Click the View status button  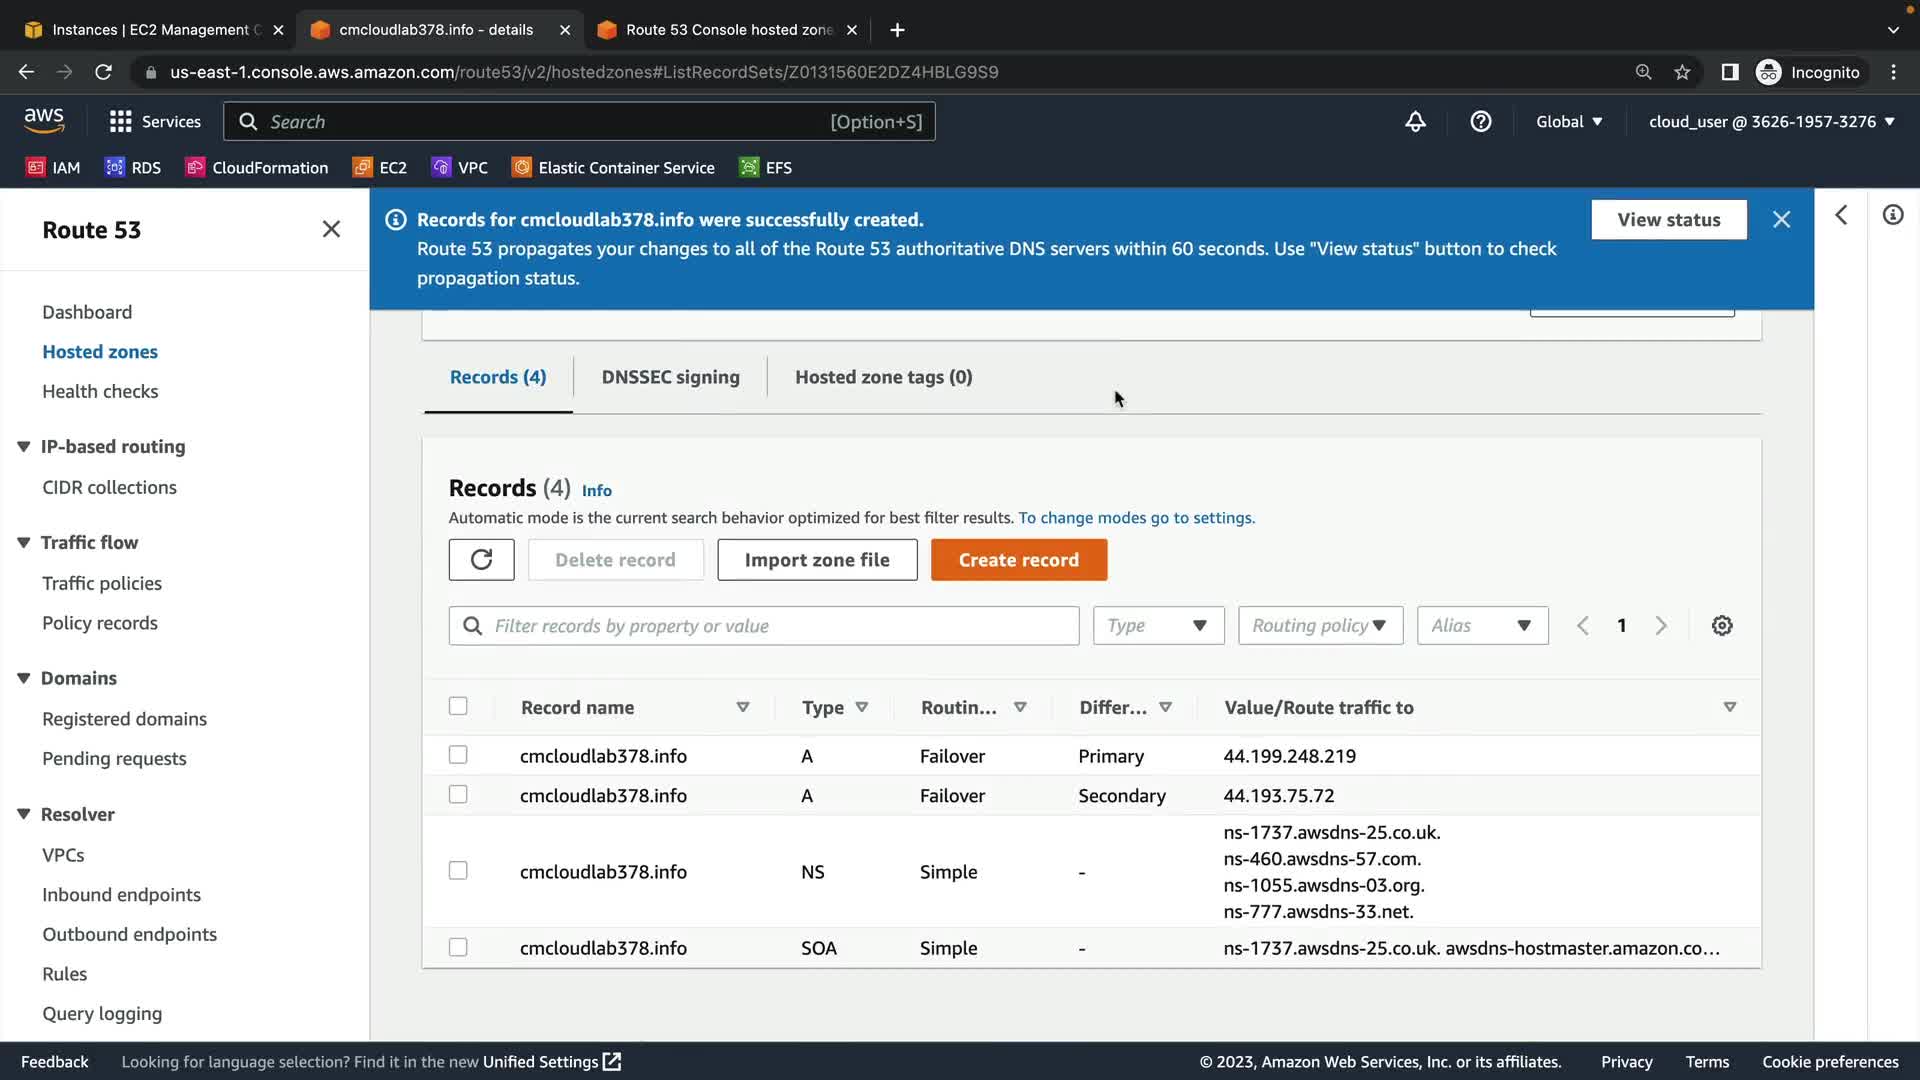pos(1668,220)
